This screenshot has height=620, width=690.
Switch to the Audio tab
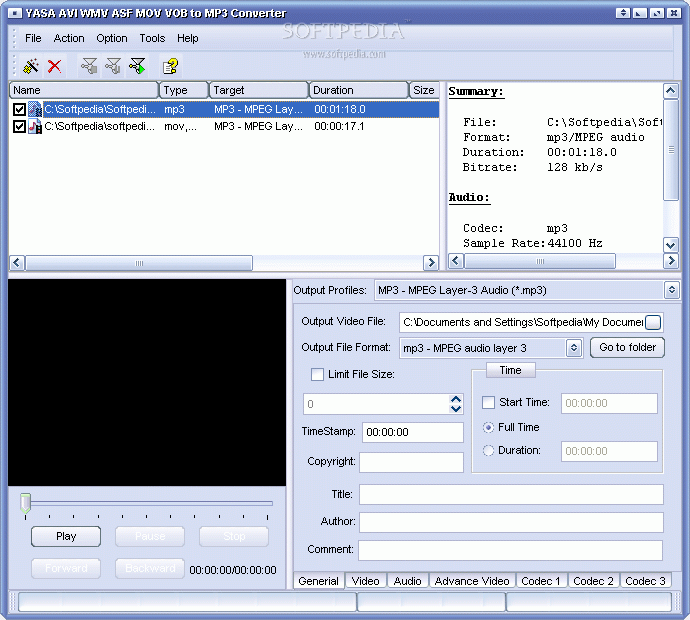tap(407, 581)
